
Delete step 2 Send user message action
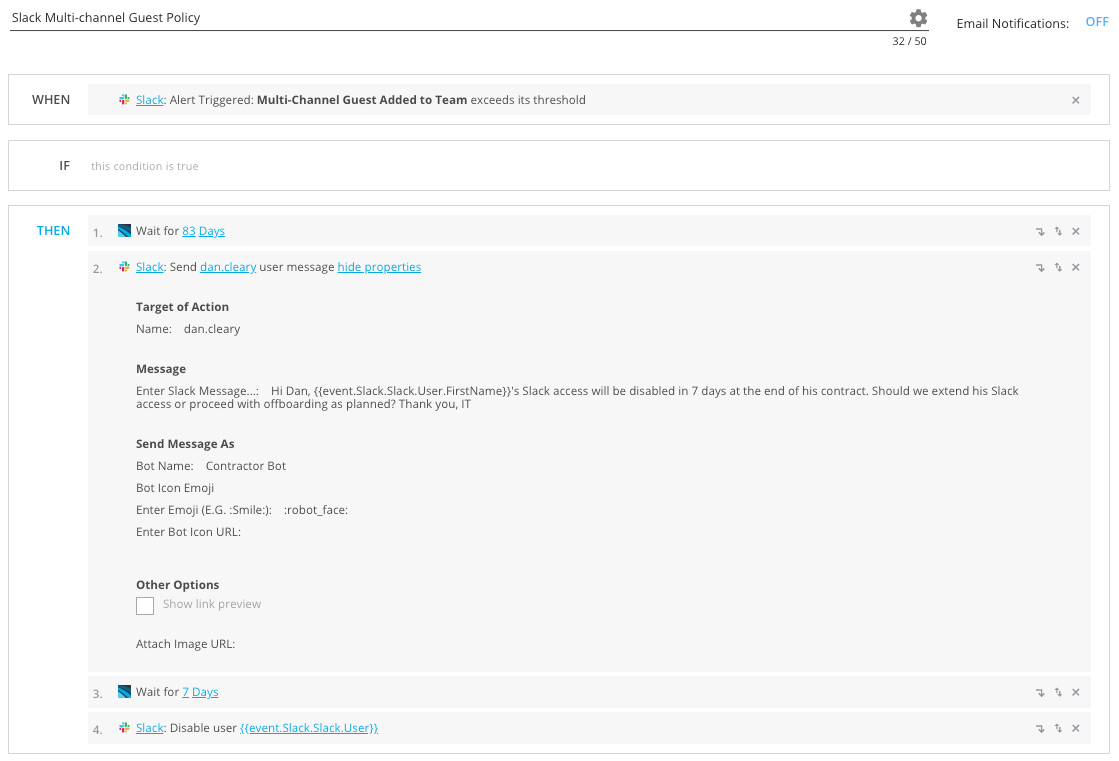point(1075,268)
